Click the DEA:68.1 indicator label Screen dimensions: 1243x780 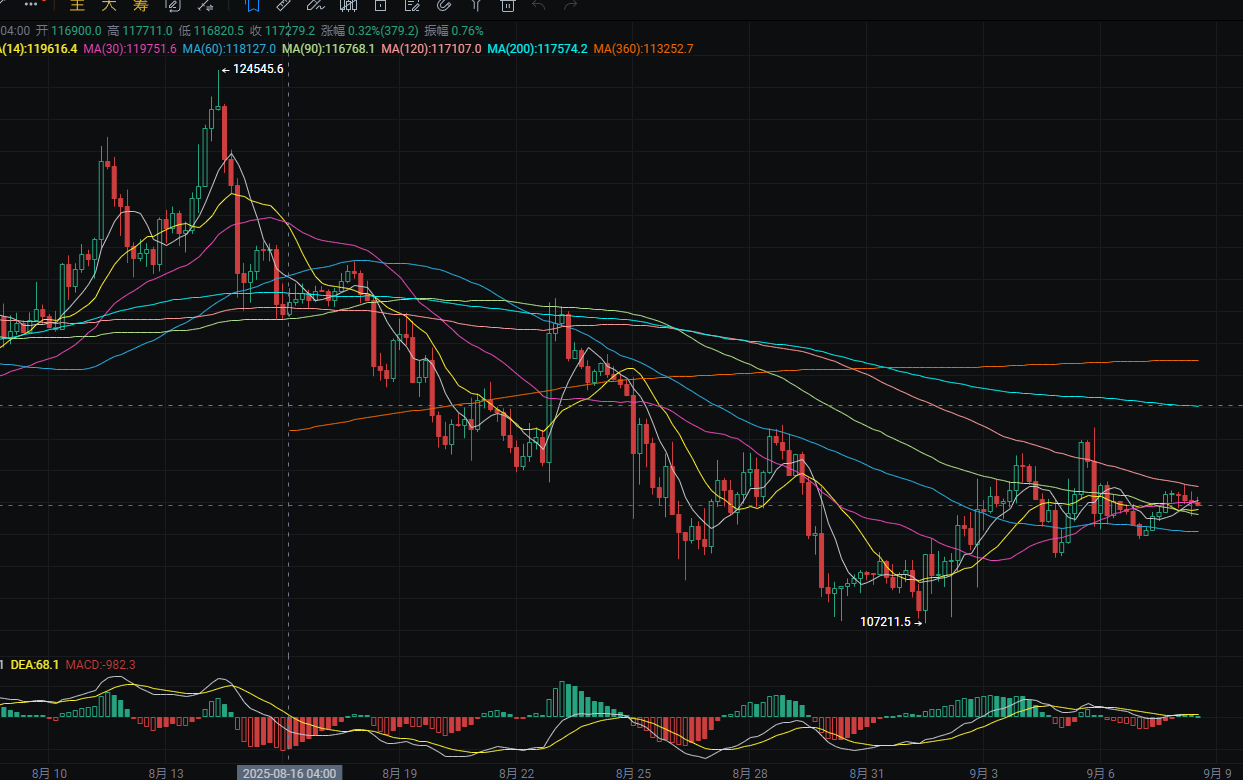click(x=35, y=664)
